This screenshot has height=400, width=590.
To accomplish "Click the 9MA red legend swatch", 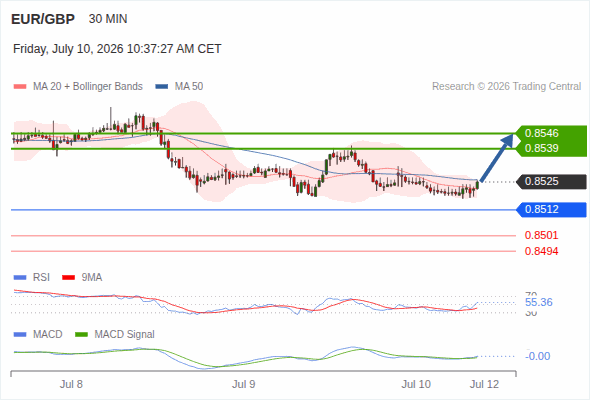I will pos(68,278).
